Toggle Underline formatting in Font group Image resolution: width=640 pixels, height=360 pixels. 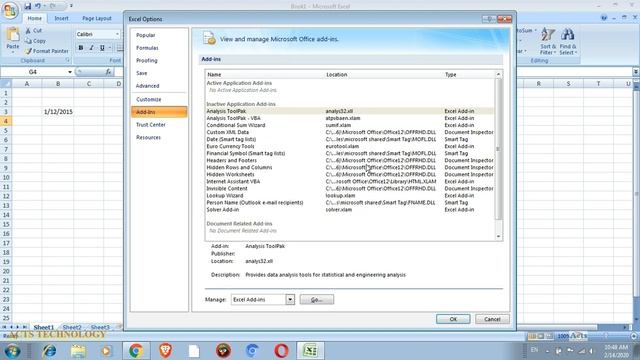[102, 48]
